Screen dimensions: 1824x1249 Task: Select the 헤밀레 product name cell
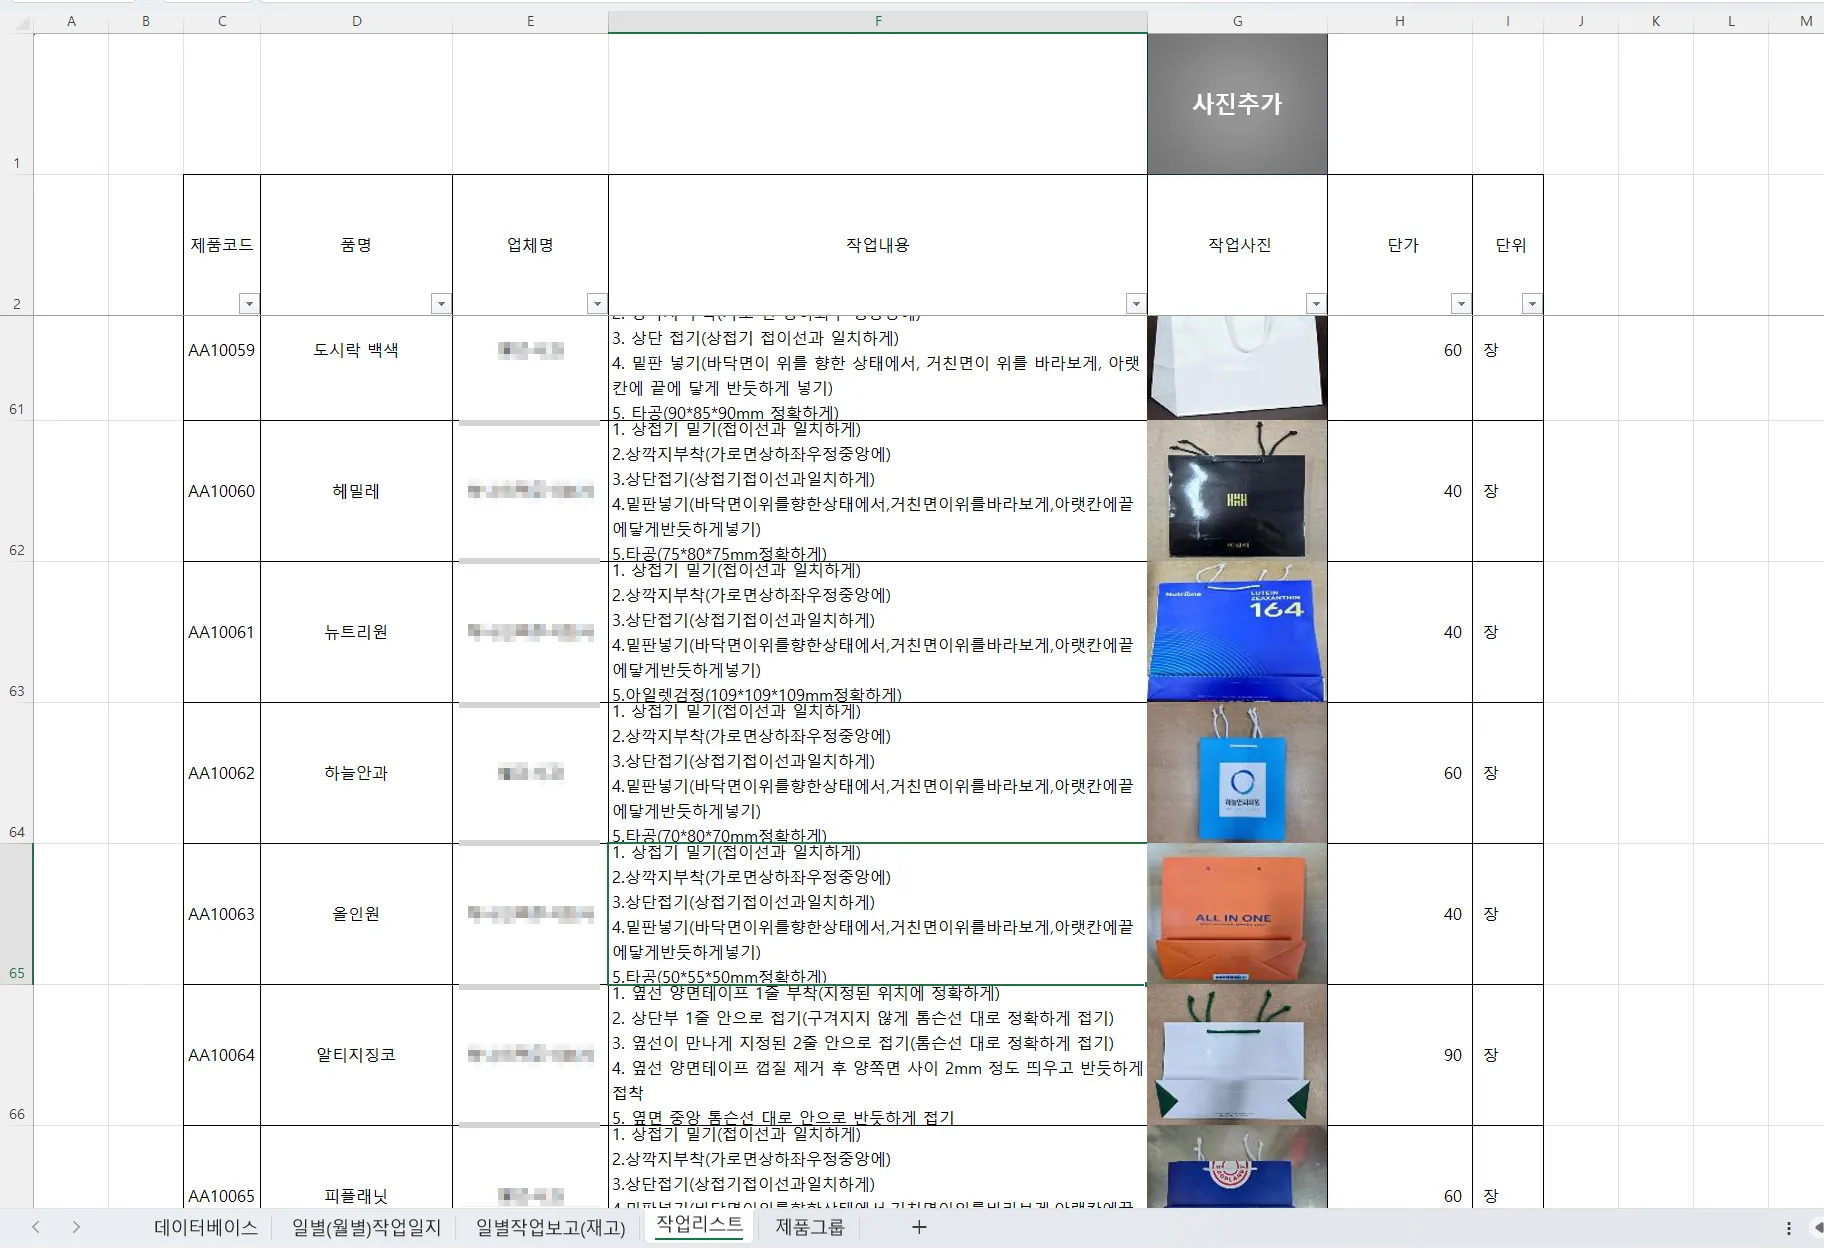tap(356, 491)
